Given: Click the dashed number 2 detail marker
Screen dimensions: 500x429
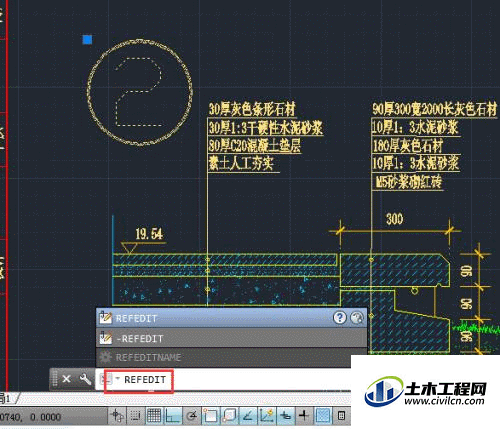Looking at the screenshot, I should coord(139,92).
